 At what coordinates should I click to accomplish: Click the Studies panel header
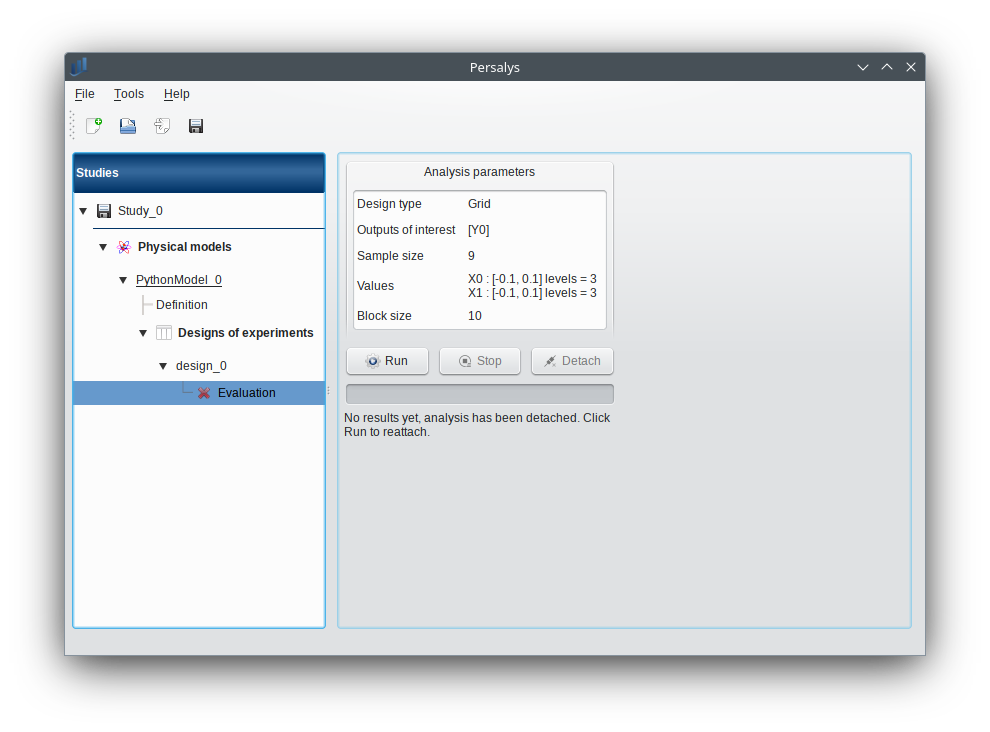pos(199,173)
